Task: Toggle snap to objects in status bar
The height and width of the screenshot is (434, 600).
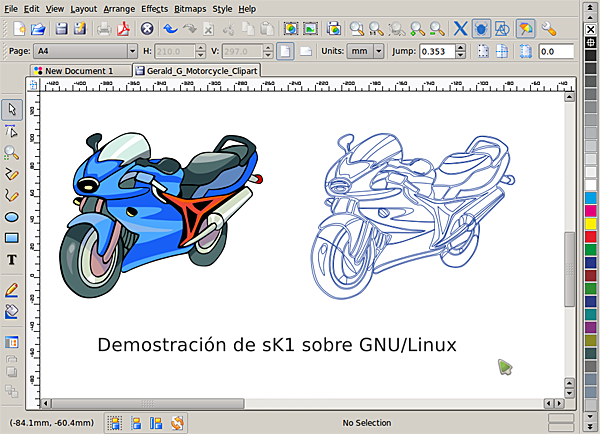Action: tap(156, 423)
